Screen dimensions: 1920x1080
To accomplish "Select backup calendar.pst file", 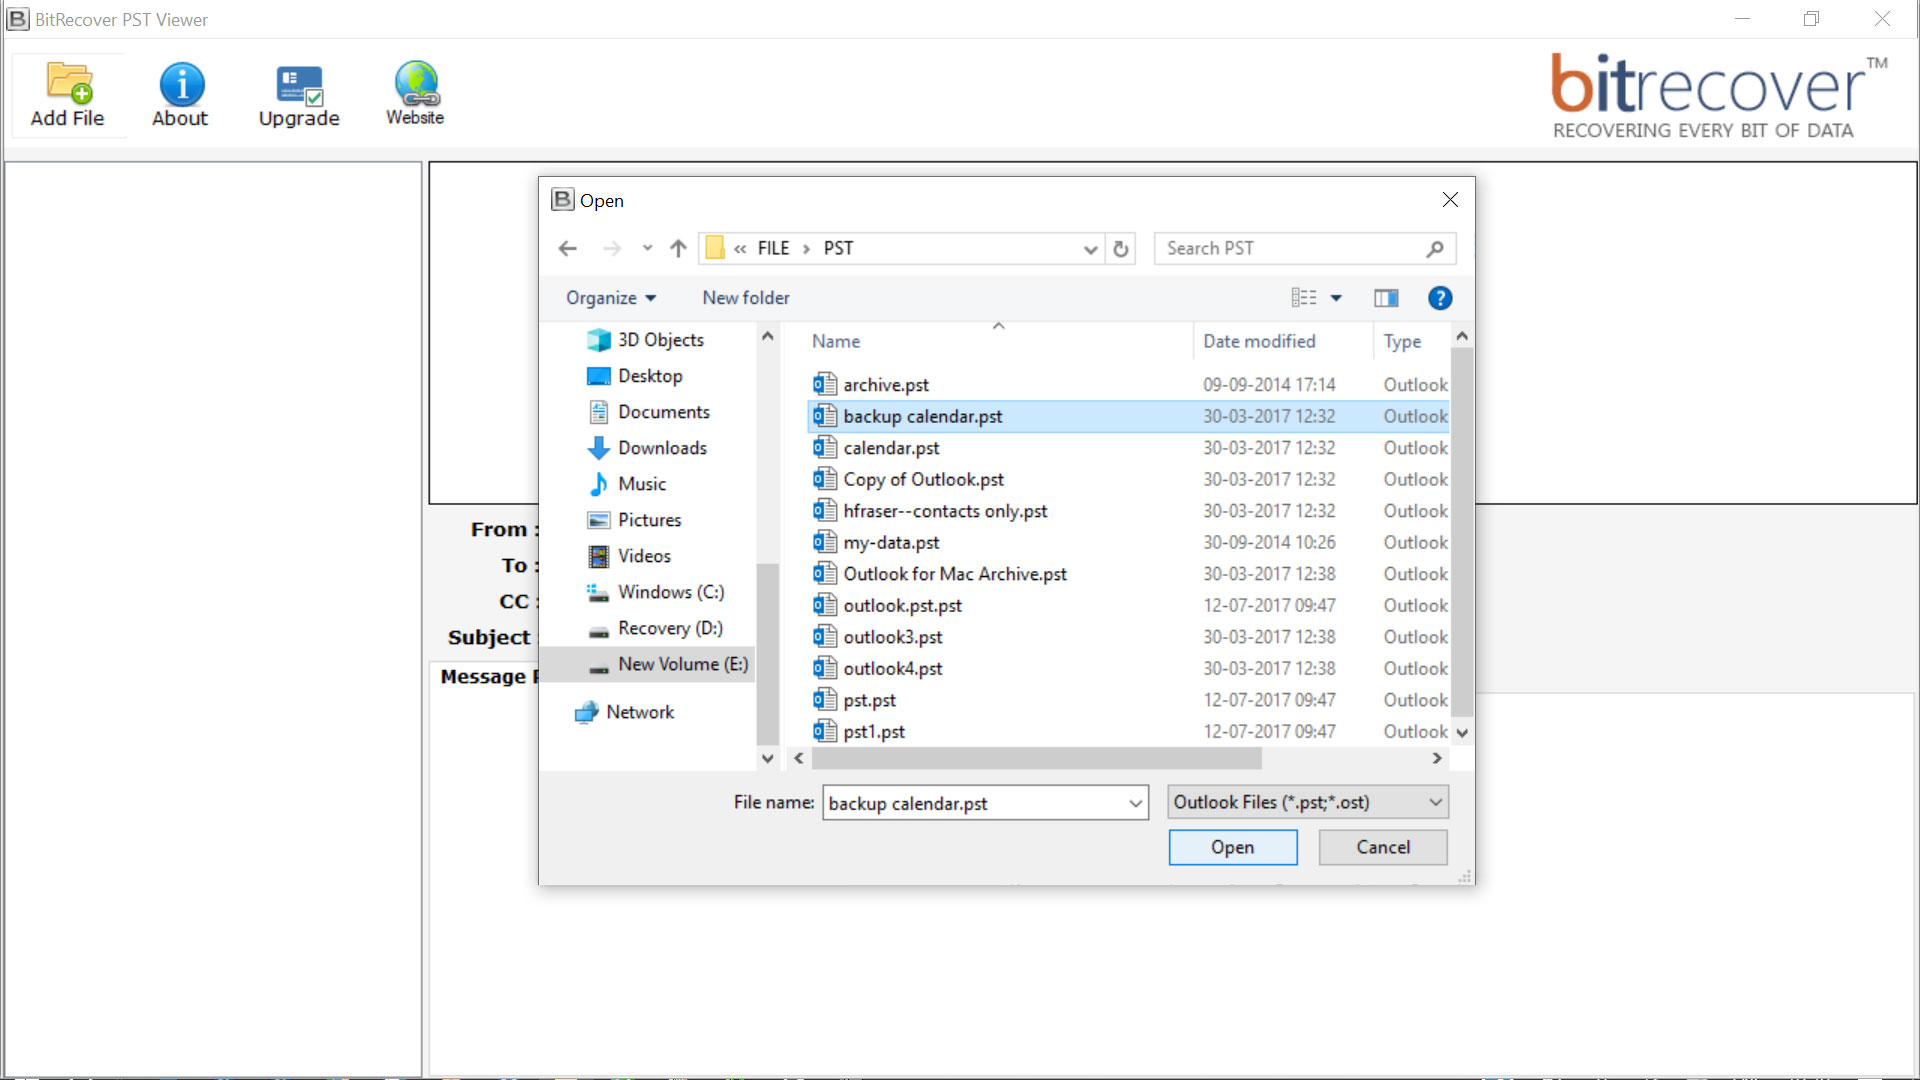I will pos(1128,416).
